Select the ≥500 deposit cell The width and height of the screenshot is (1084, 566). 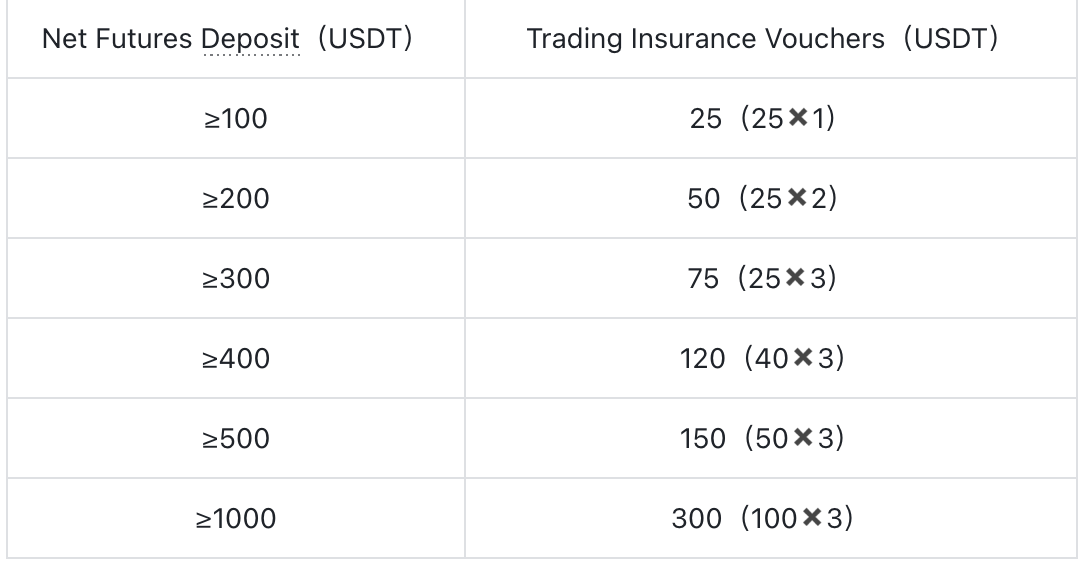tap(236, 438)
